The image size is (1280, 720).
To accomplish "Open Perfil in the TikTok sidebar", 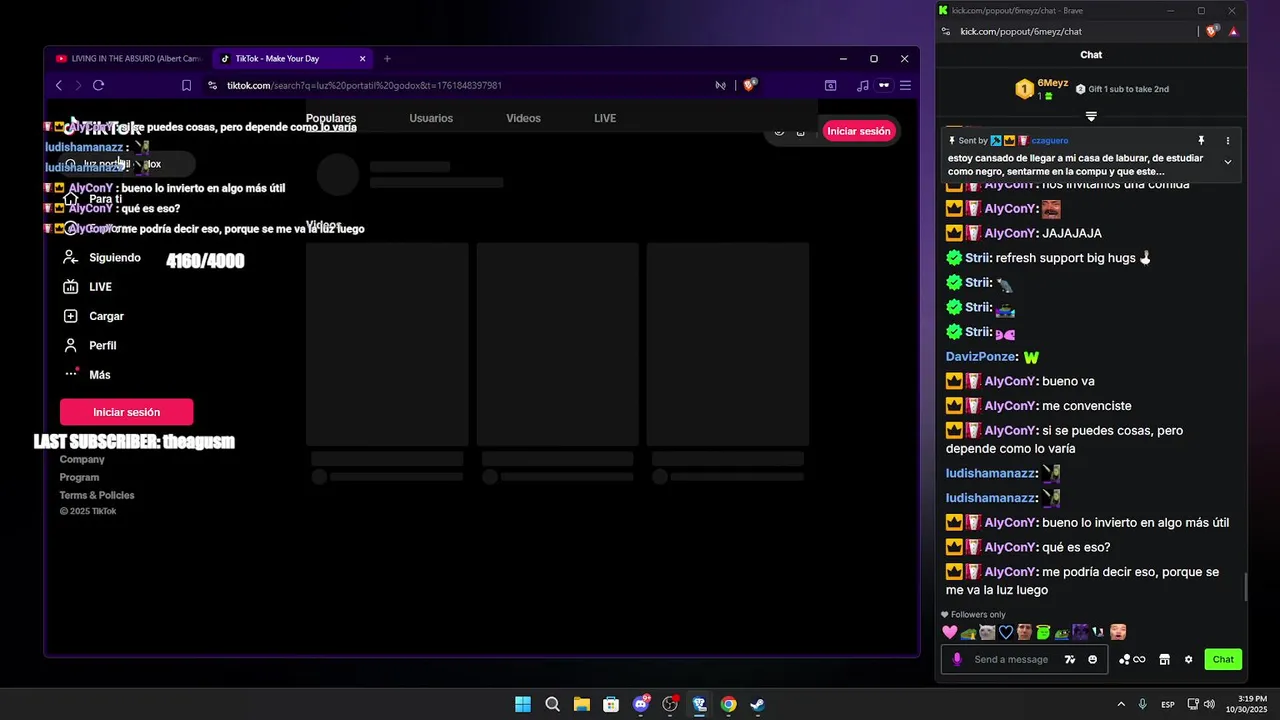I will point(91,345).
